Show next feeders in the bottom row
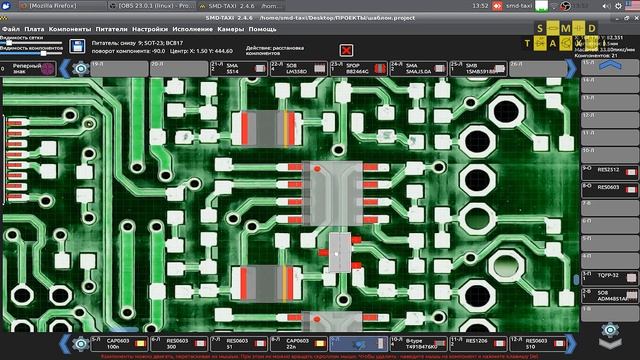Viewport: 640px width, 360px height. pos(571,344)
